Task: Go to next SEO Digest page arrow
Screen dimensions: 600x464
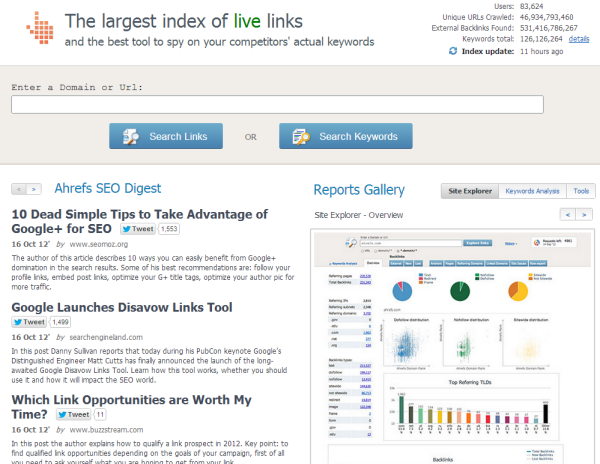Action: (33, 188)
